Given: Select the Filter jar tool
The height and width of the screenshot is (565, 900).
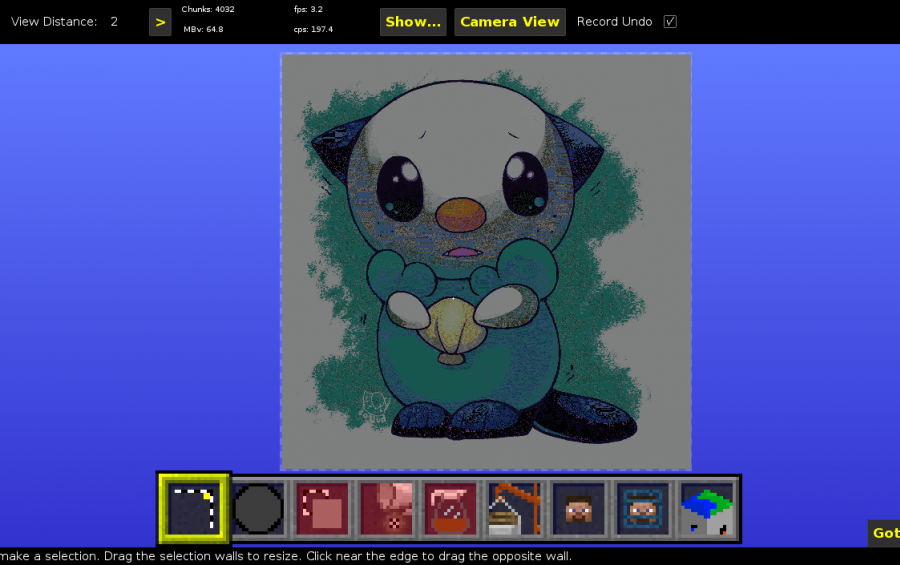Looking at the screenshot, I should pos(451,509).
